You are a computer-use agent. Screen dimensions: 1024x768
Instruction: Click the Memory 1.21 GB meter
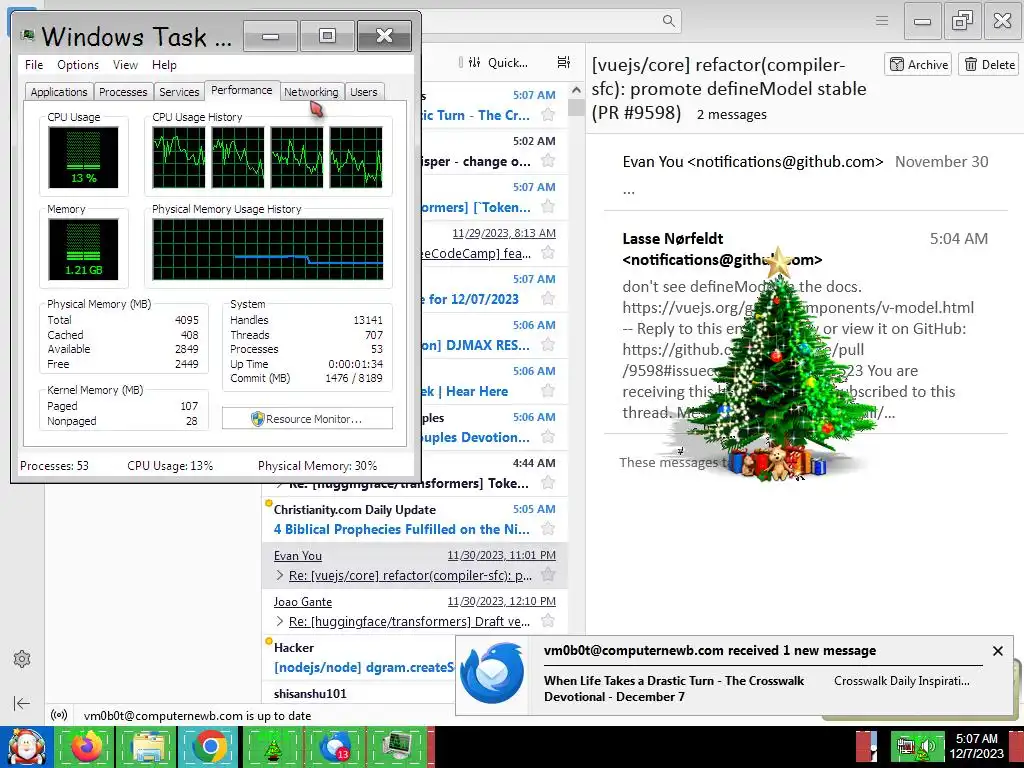tap(84, 249)
